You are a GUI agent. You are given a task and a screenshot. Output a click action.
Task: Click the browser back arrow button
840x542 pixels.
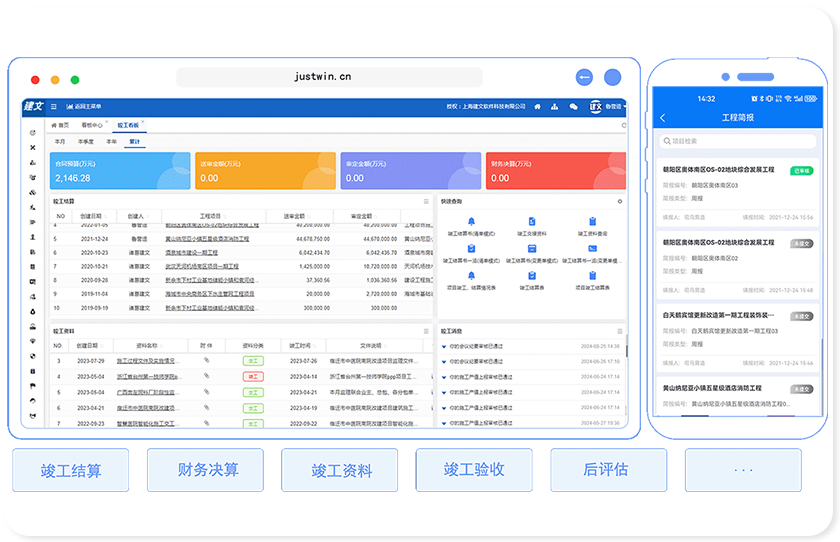[x=584, y=77]
